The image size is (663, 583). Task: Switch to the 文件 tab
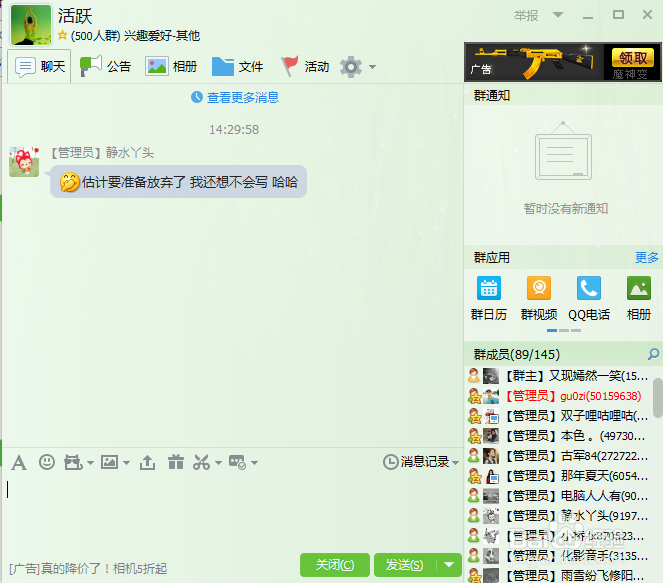tap(237, 66)
